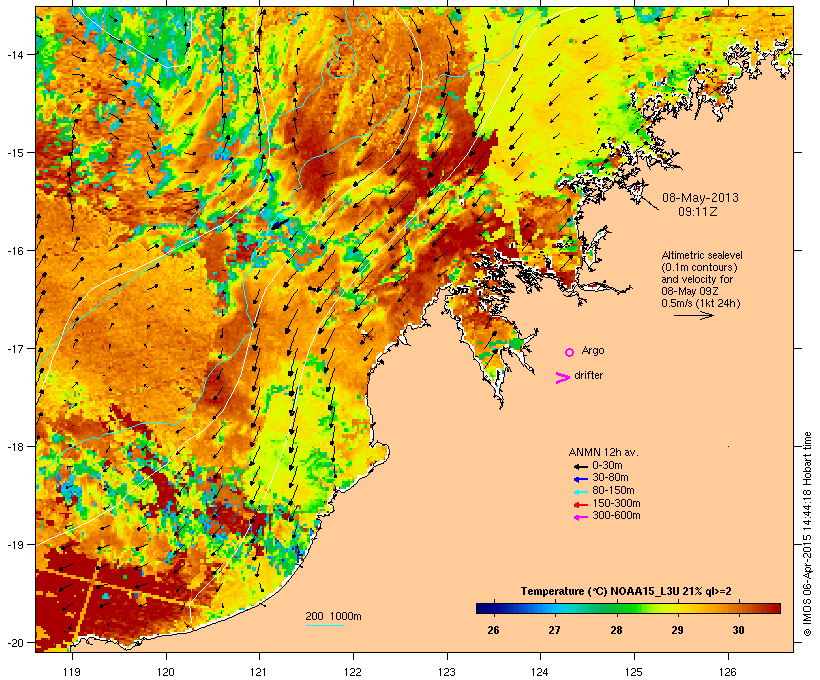Screen dimensions: 820x680
Task: Click the 'ANMN 12h av.' legend heading
Action: point(603,452)
